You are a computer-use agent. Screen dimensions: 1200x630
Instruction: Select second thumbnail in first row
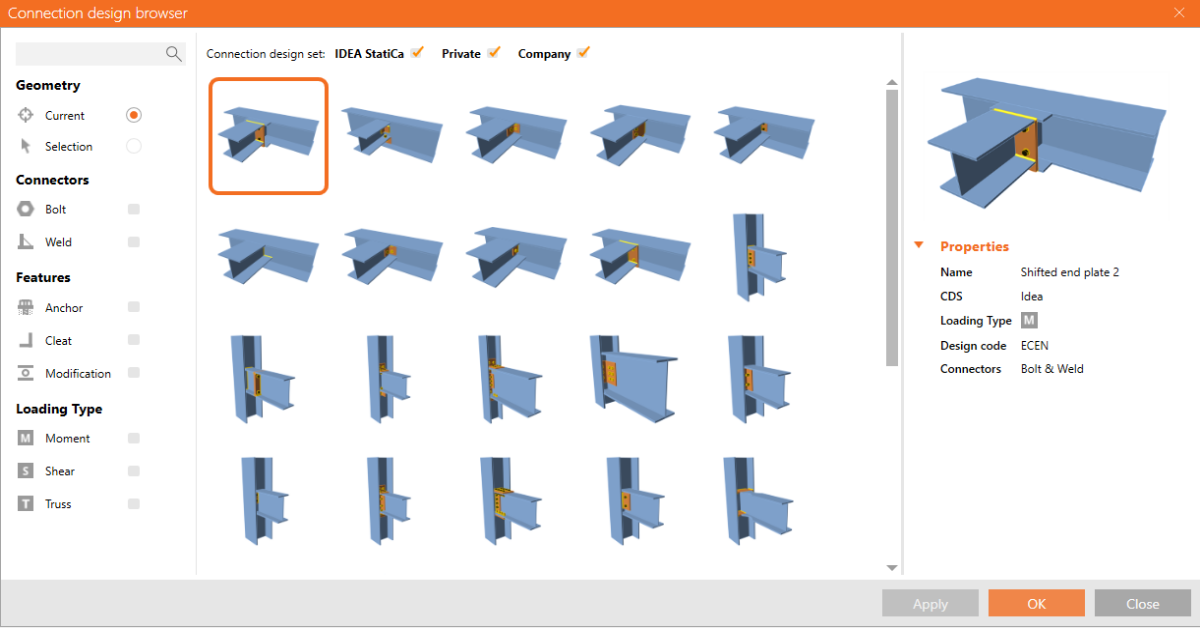pos(392,135)
